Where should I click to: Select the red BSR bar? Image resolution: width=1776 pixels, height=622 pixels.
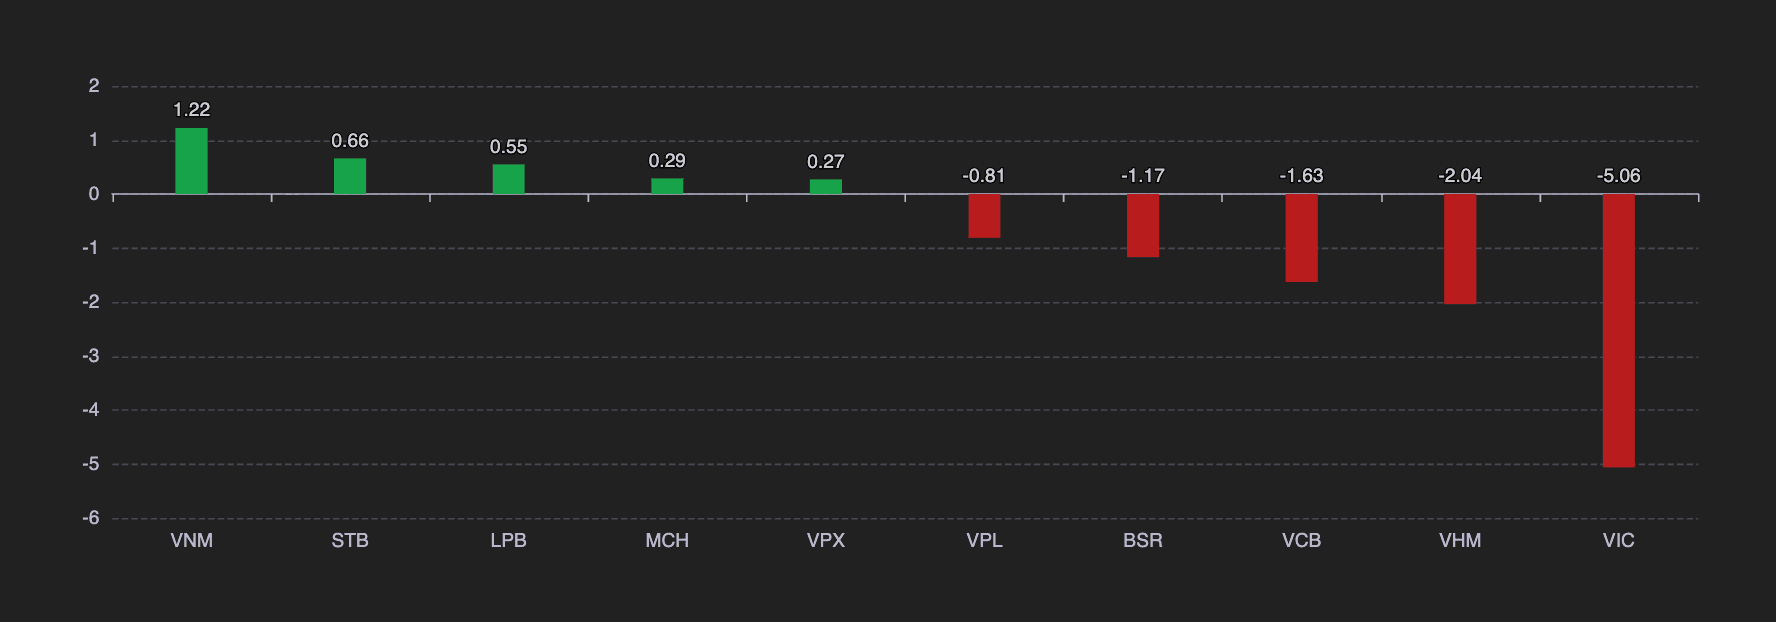[x=1143, y=226]
